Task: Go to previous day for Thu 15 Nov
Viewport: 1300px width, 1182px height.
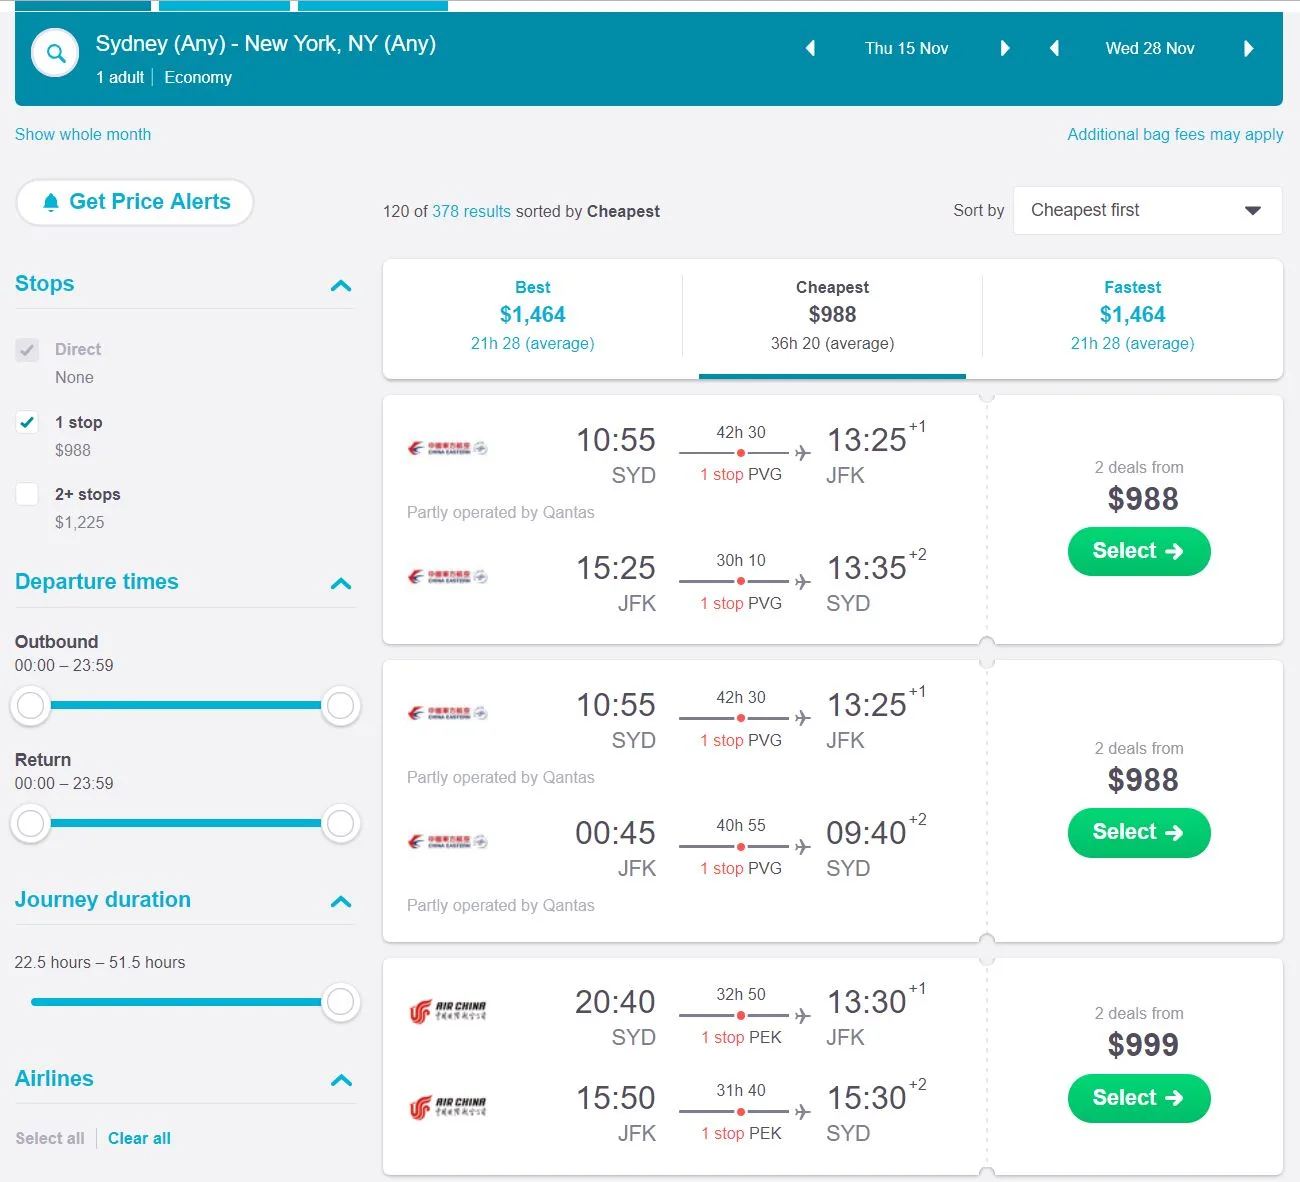Action: (x=810, y=49)
